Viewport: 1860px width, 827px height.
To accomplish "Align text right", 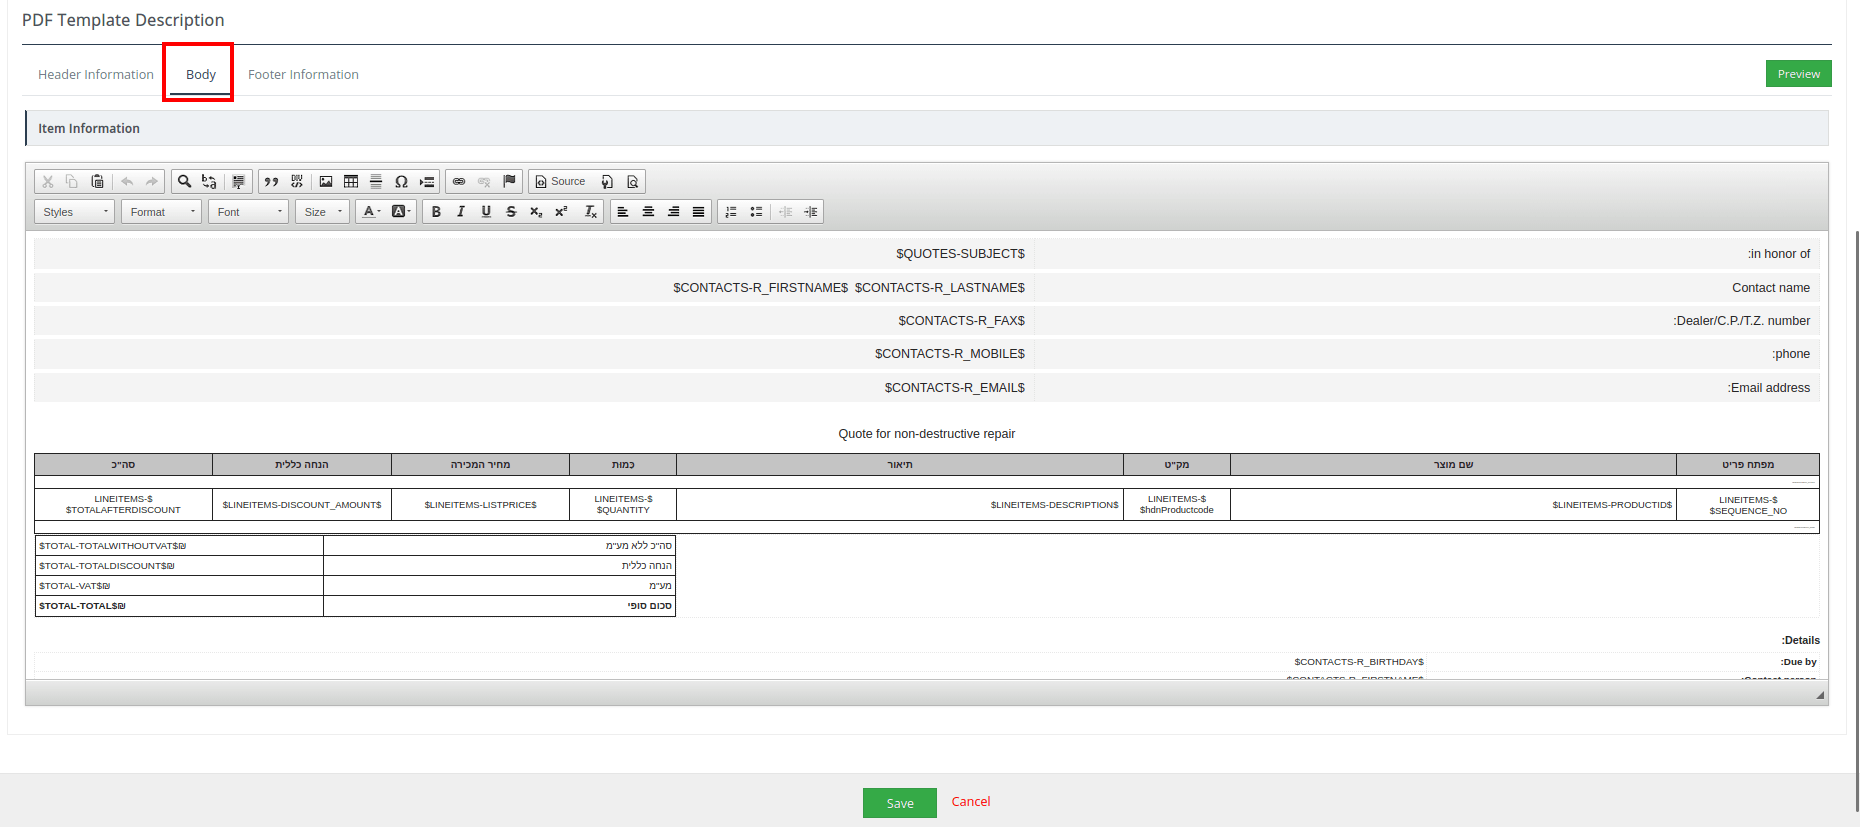I will (x=673, y=211).
